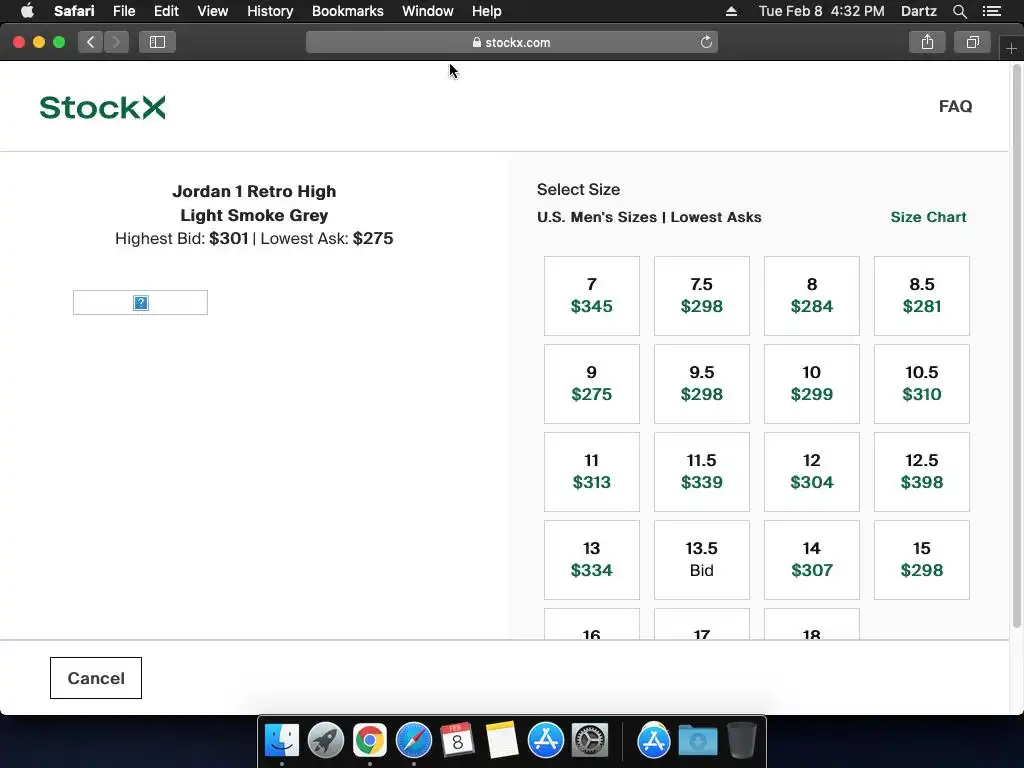Click the StockX logo
1024x768 pixels.
coord(103,107)
